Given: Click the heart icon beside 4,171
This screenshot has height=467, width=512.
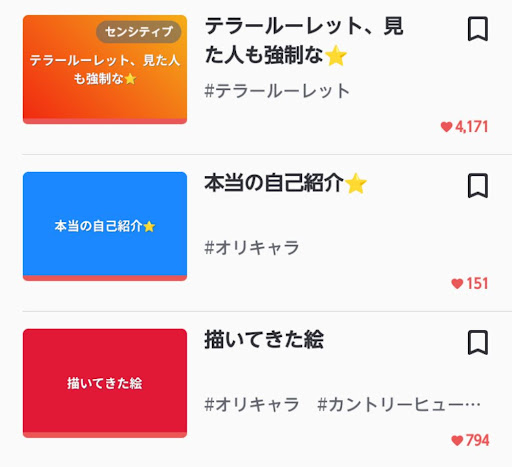Looking at the screenshot, I should [446, 127].
